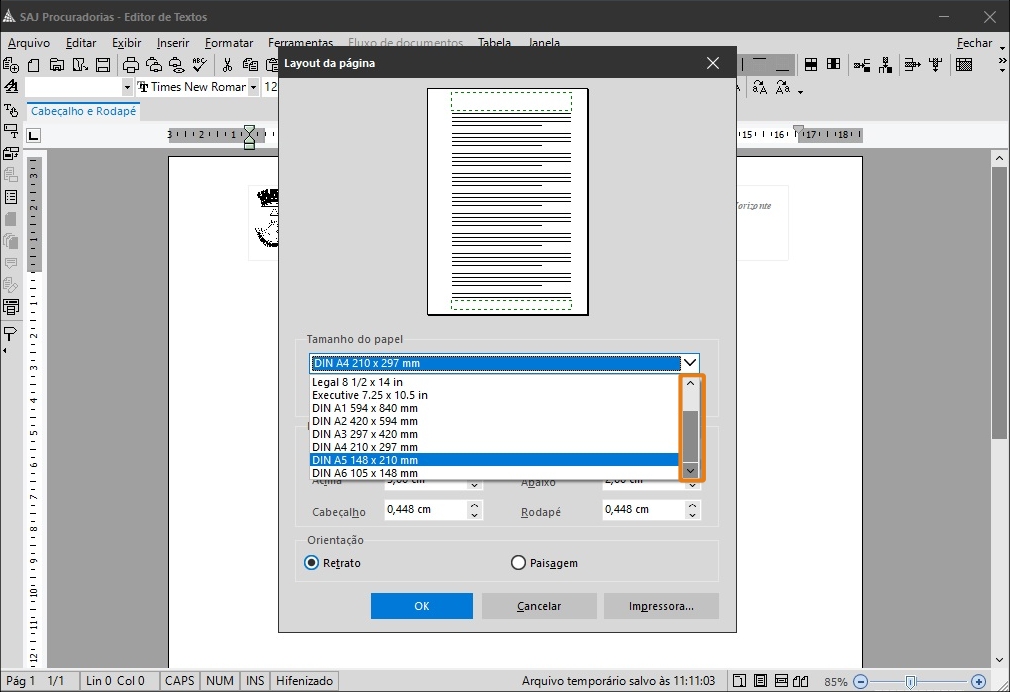
Task: Open the Arquivo menu
Action: (29, 43)
